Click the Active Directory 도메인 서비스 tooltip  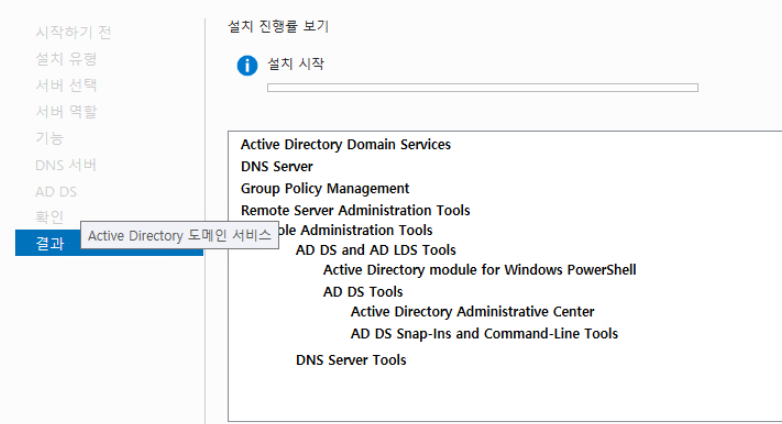pyautogui.click(x=180, y=235)
